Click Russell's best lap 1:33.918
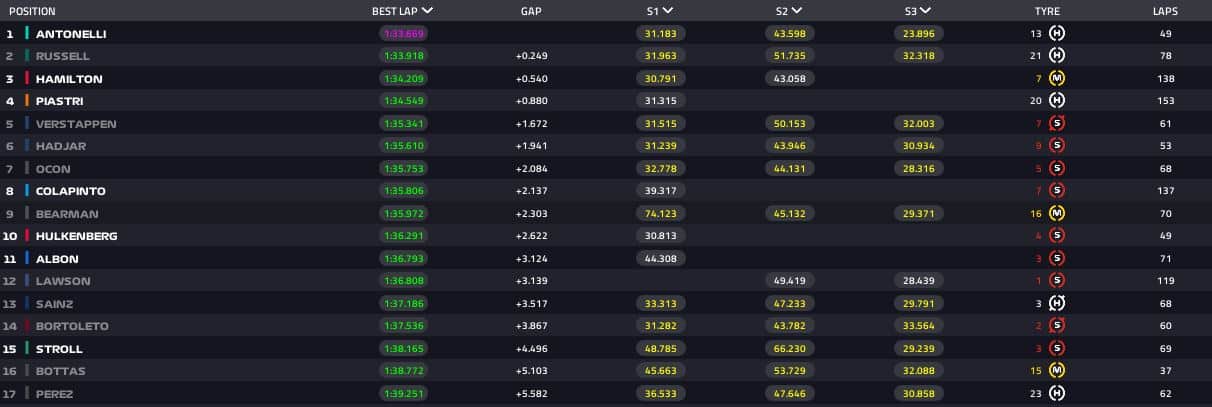The width and height of the screenshot is (1212, 407). click(x=402, y=56)
